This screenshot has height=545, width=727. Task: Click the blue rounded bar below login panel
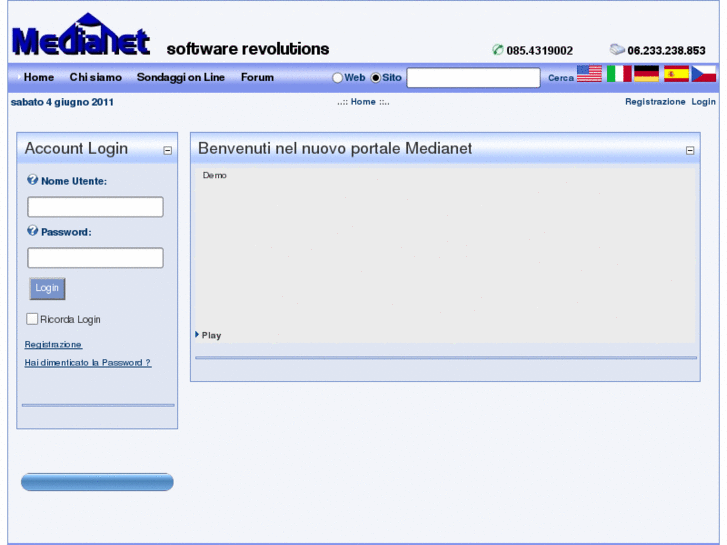(x=97, y=482)
